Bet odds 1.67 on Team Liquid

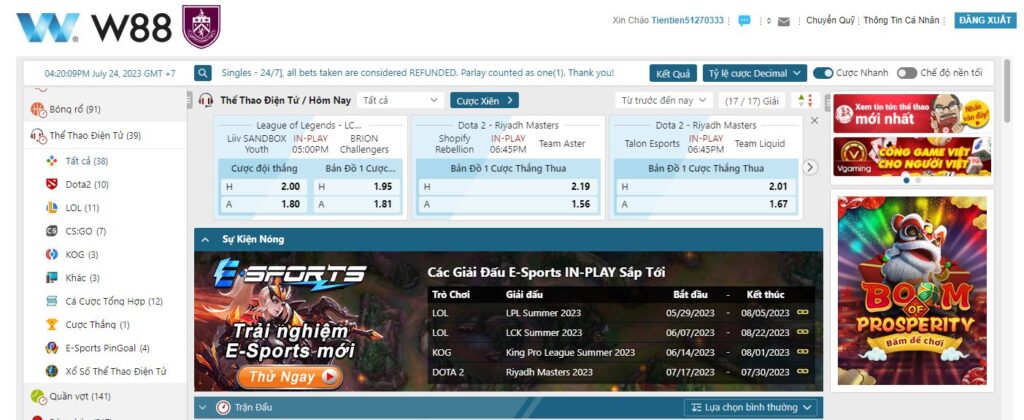pyautogui.click(x=706, y=204)
